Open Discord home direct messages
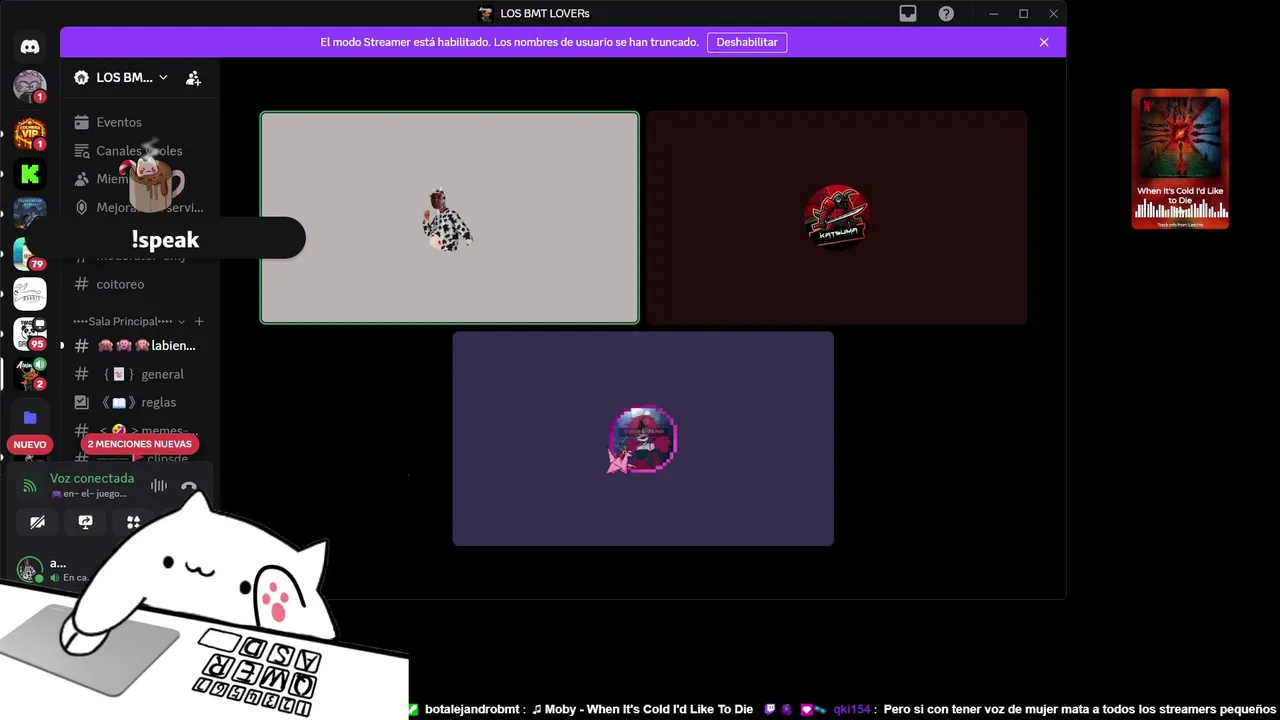This screenshot has height=720, width=1280. (x=30, y=46)
